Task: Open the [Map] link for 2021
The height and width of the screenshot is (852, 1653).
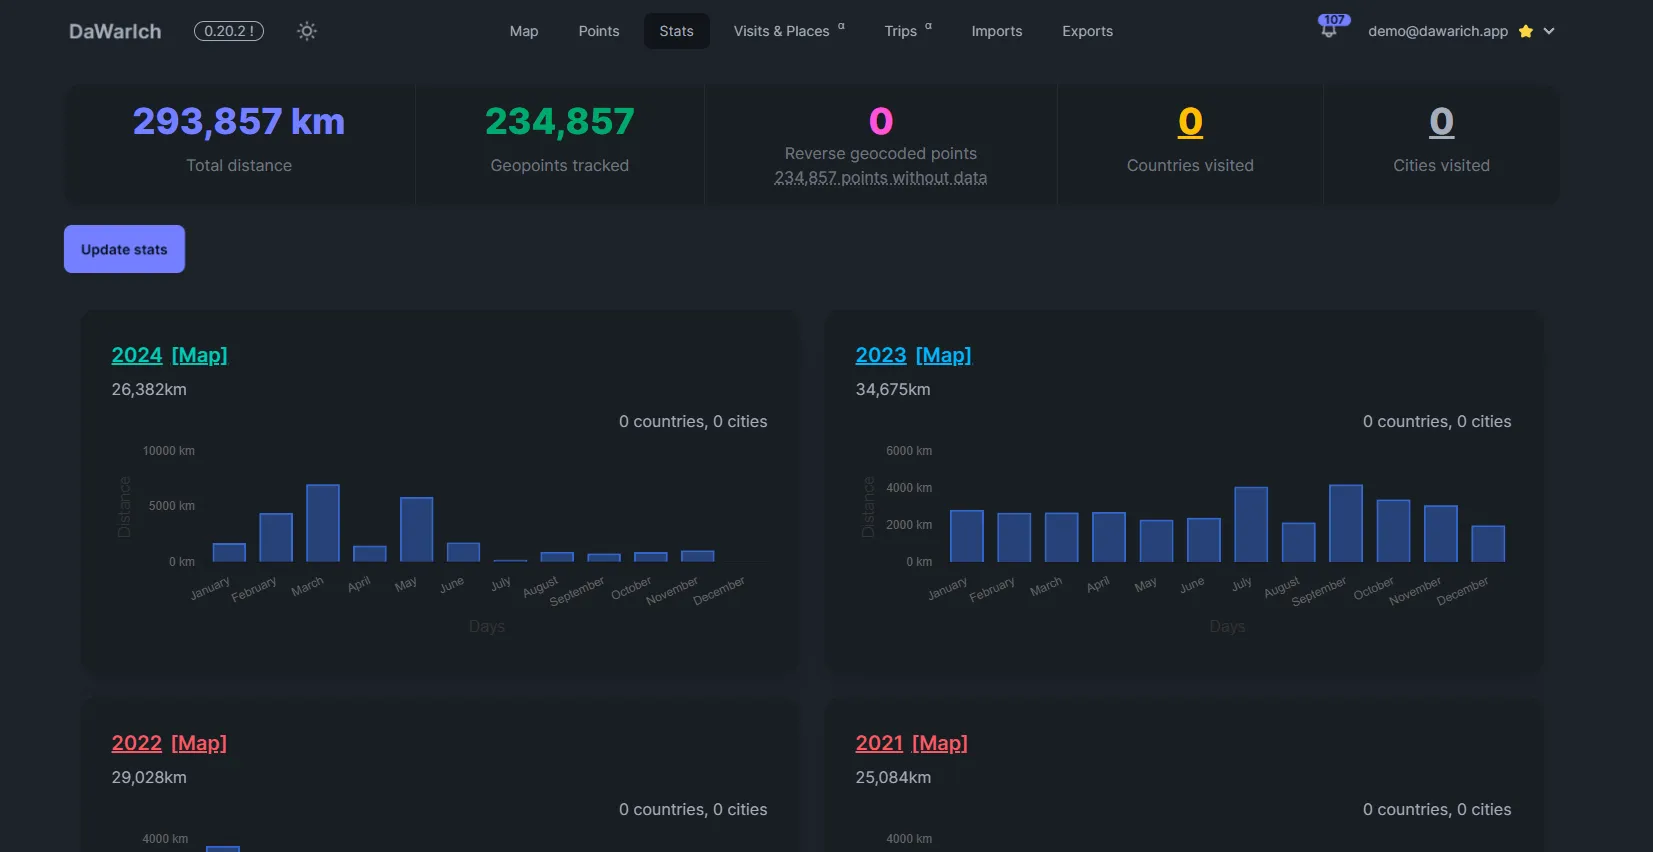Action: coord(939,743)
